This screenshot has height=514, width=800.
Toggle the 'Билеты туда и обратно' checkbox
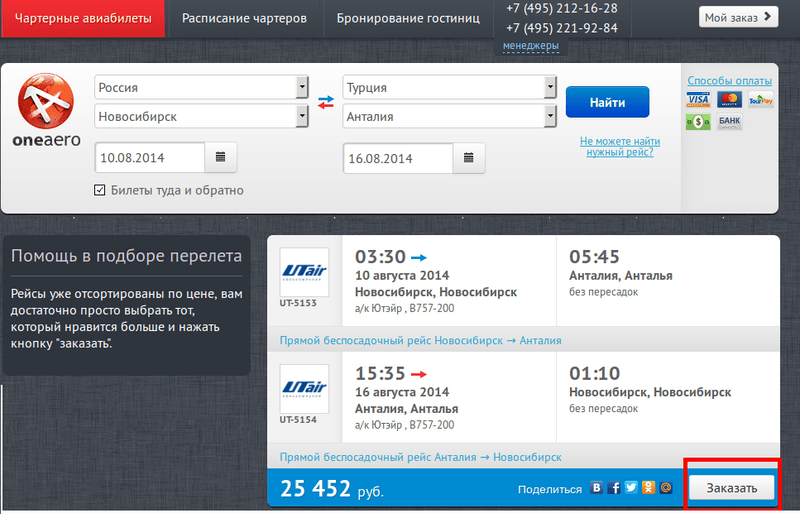pyautogui.click(x=100, y=190)
